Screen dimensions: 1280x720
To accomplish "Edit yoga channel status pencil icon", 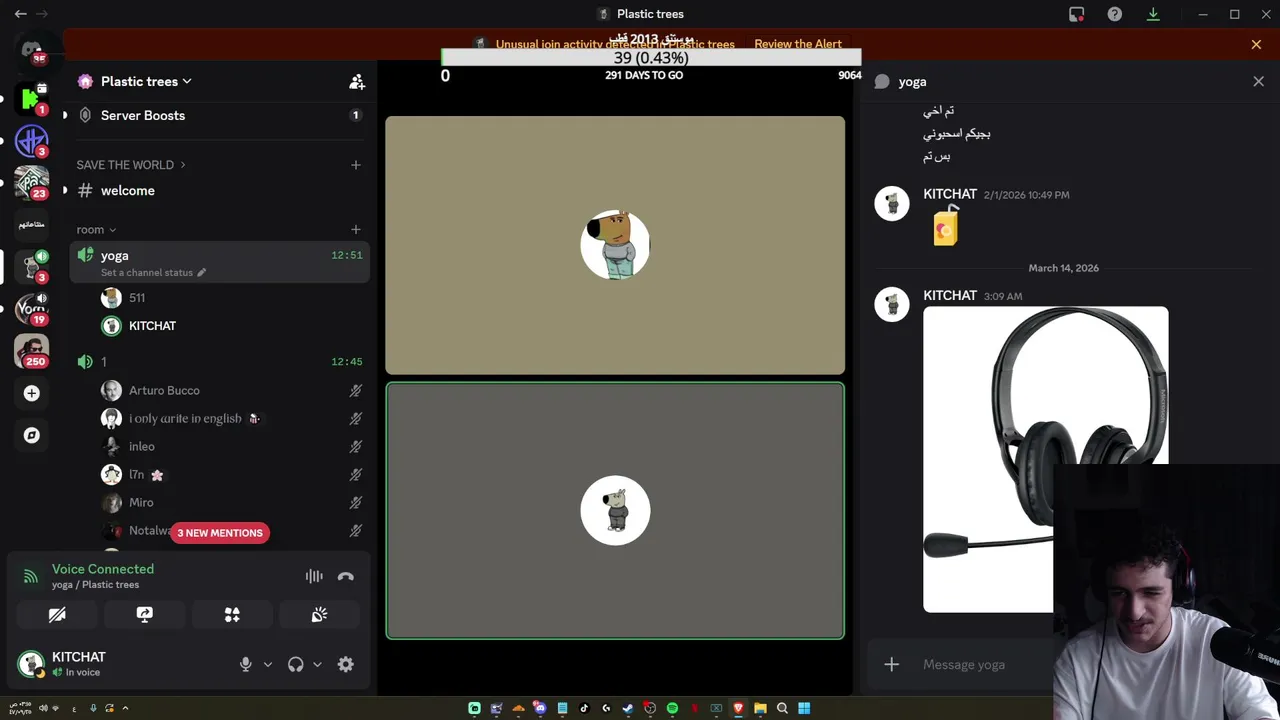I will [201, 272].
